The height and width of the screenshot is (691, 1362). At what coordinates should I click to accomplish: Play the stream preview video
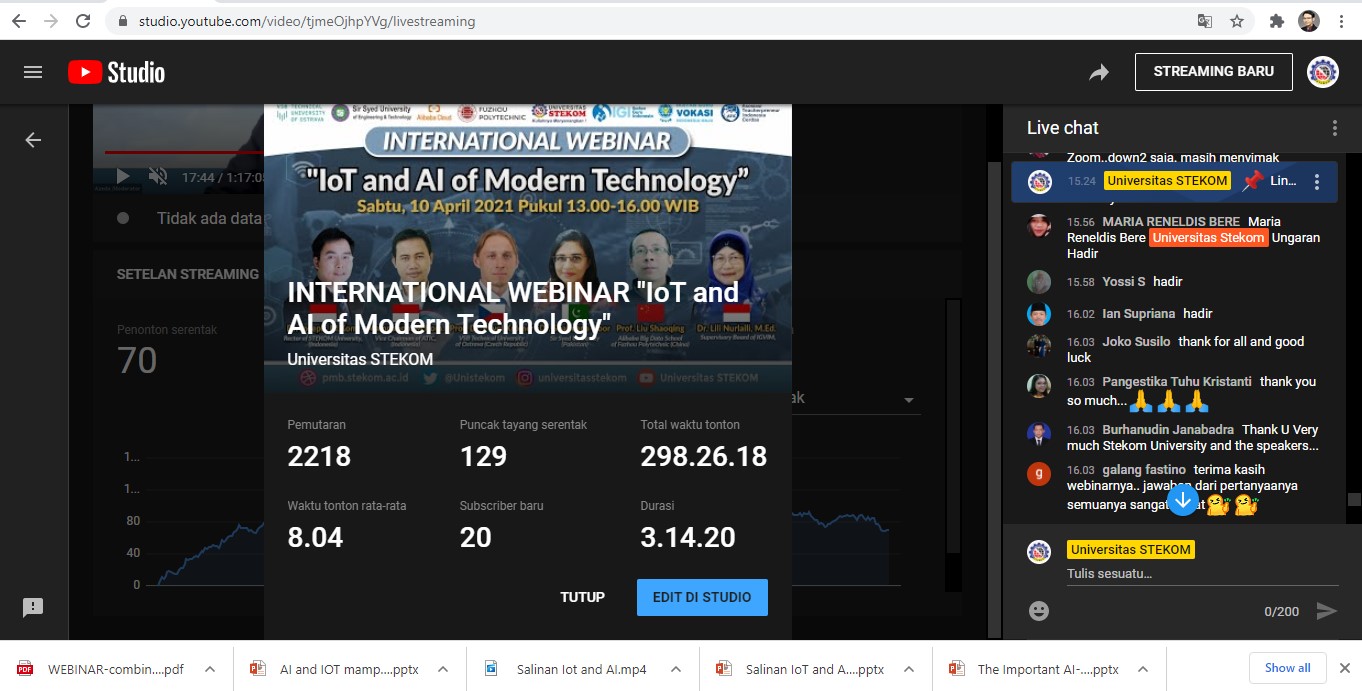(123, 177)
